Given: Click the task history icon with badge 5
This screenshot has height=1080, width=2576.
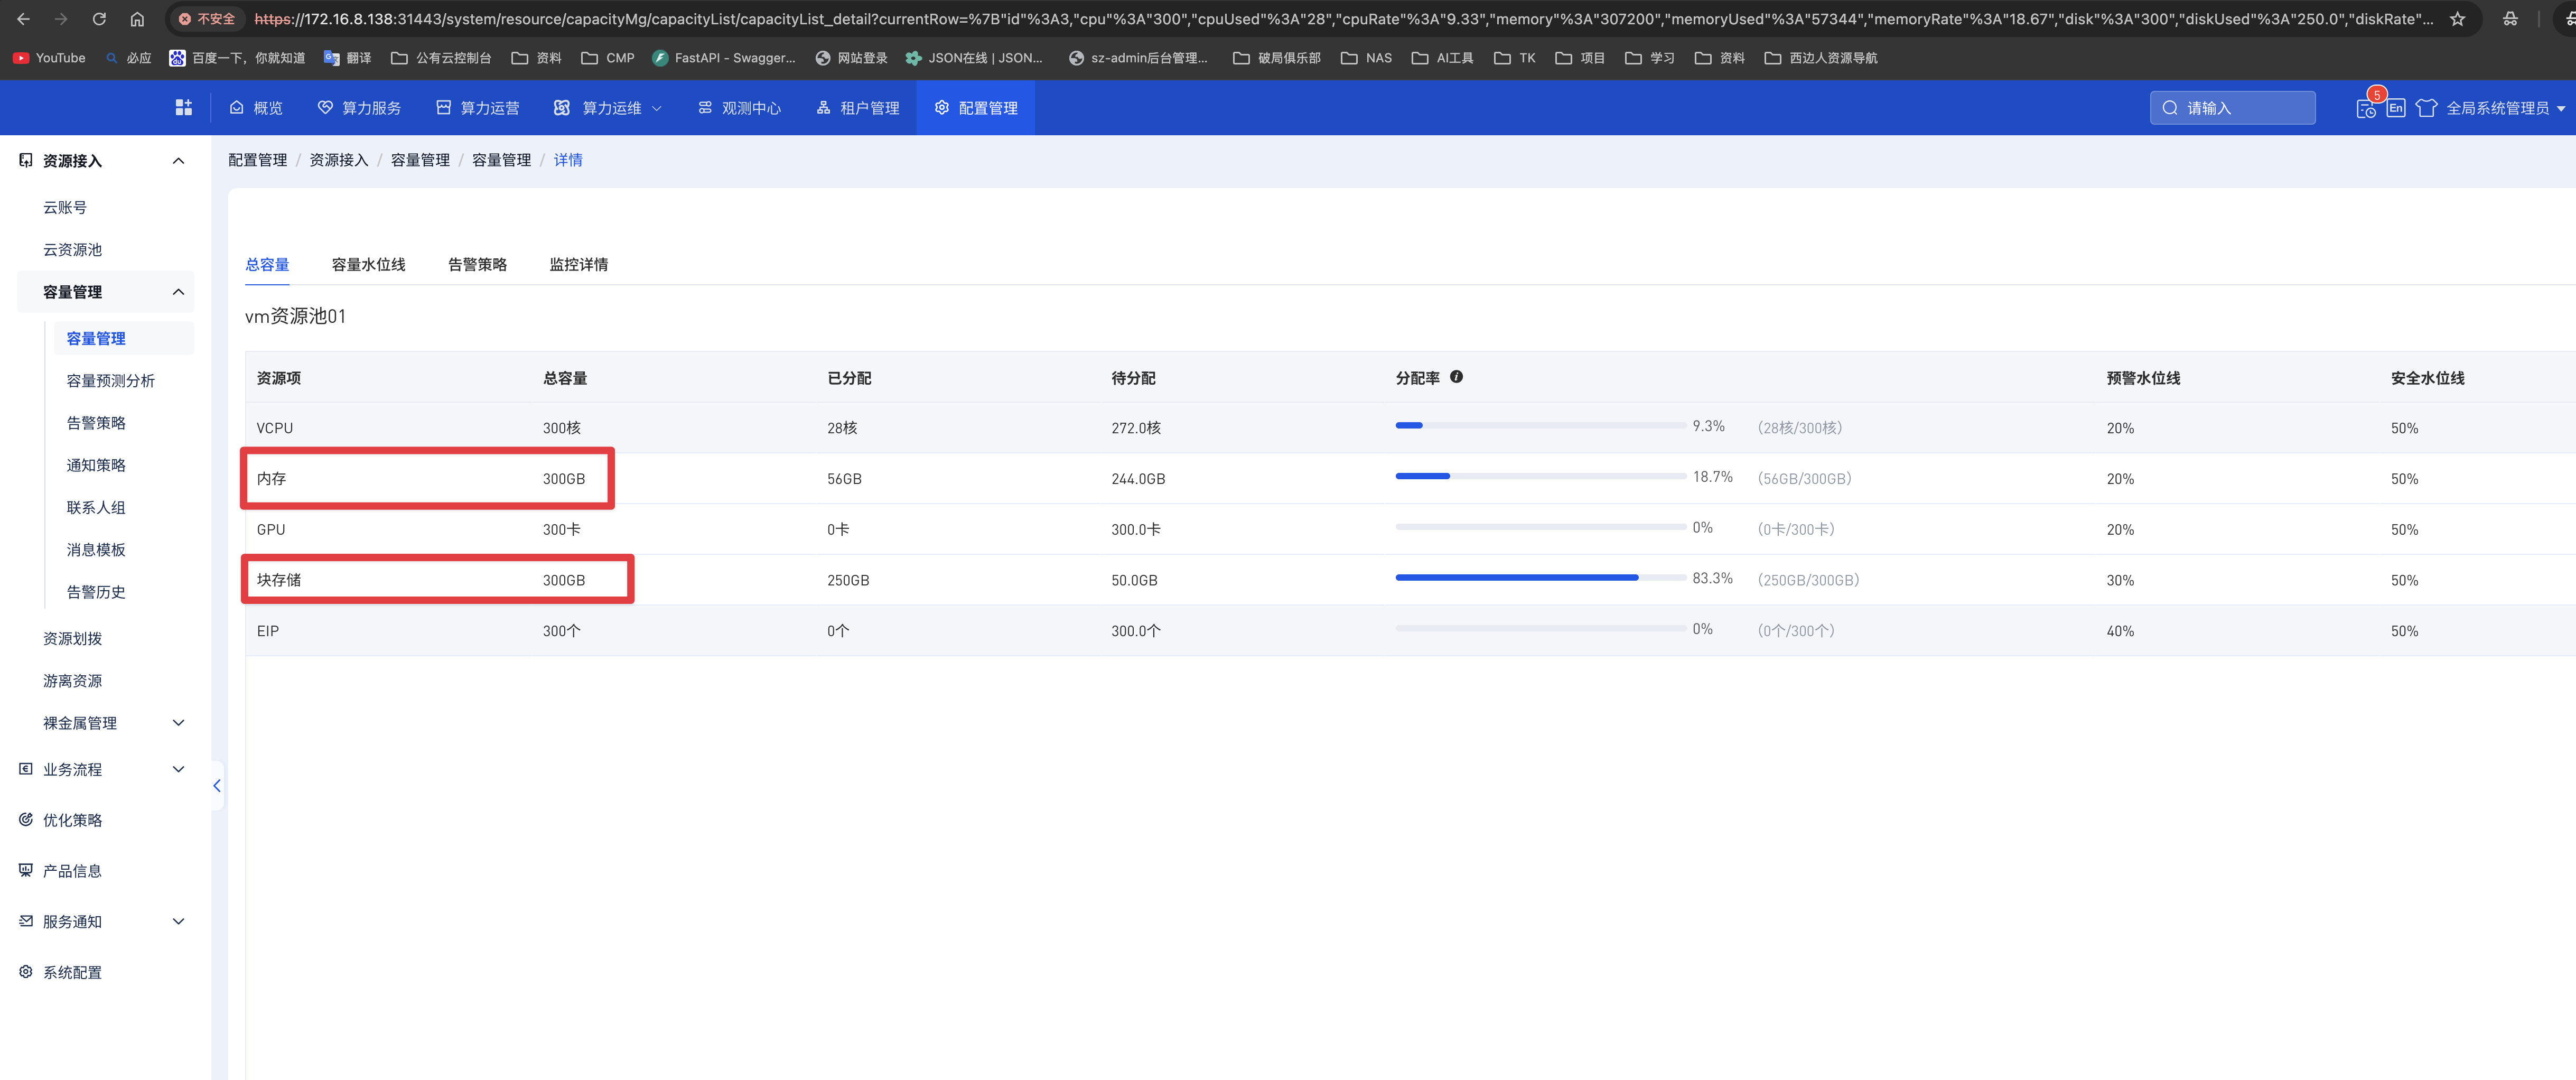Looking at the screenshot, I should click(2366, 108).
